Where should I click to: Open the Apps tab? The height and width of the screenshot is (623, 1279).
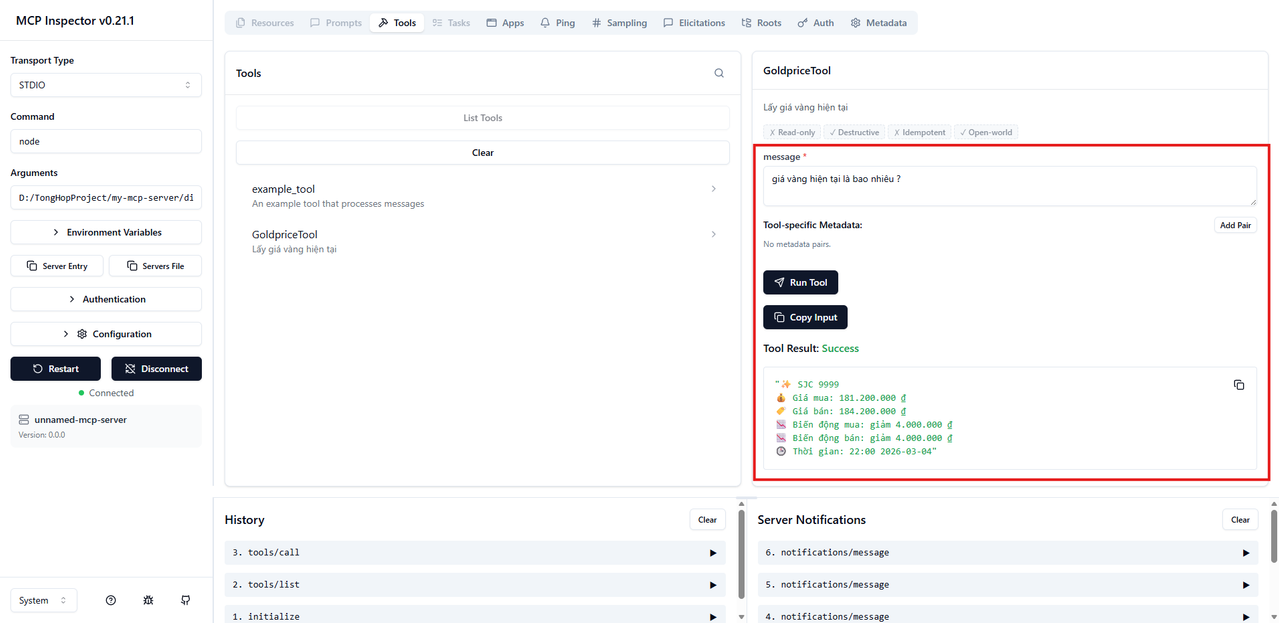click(504, 23)
